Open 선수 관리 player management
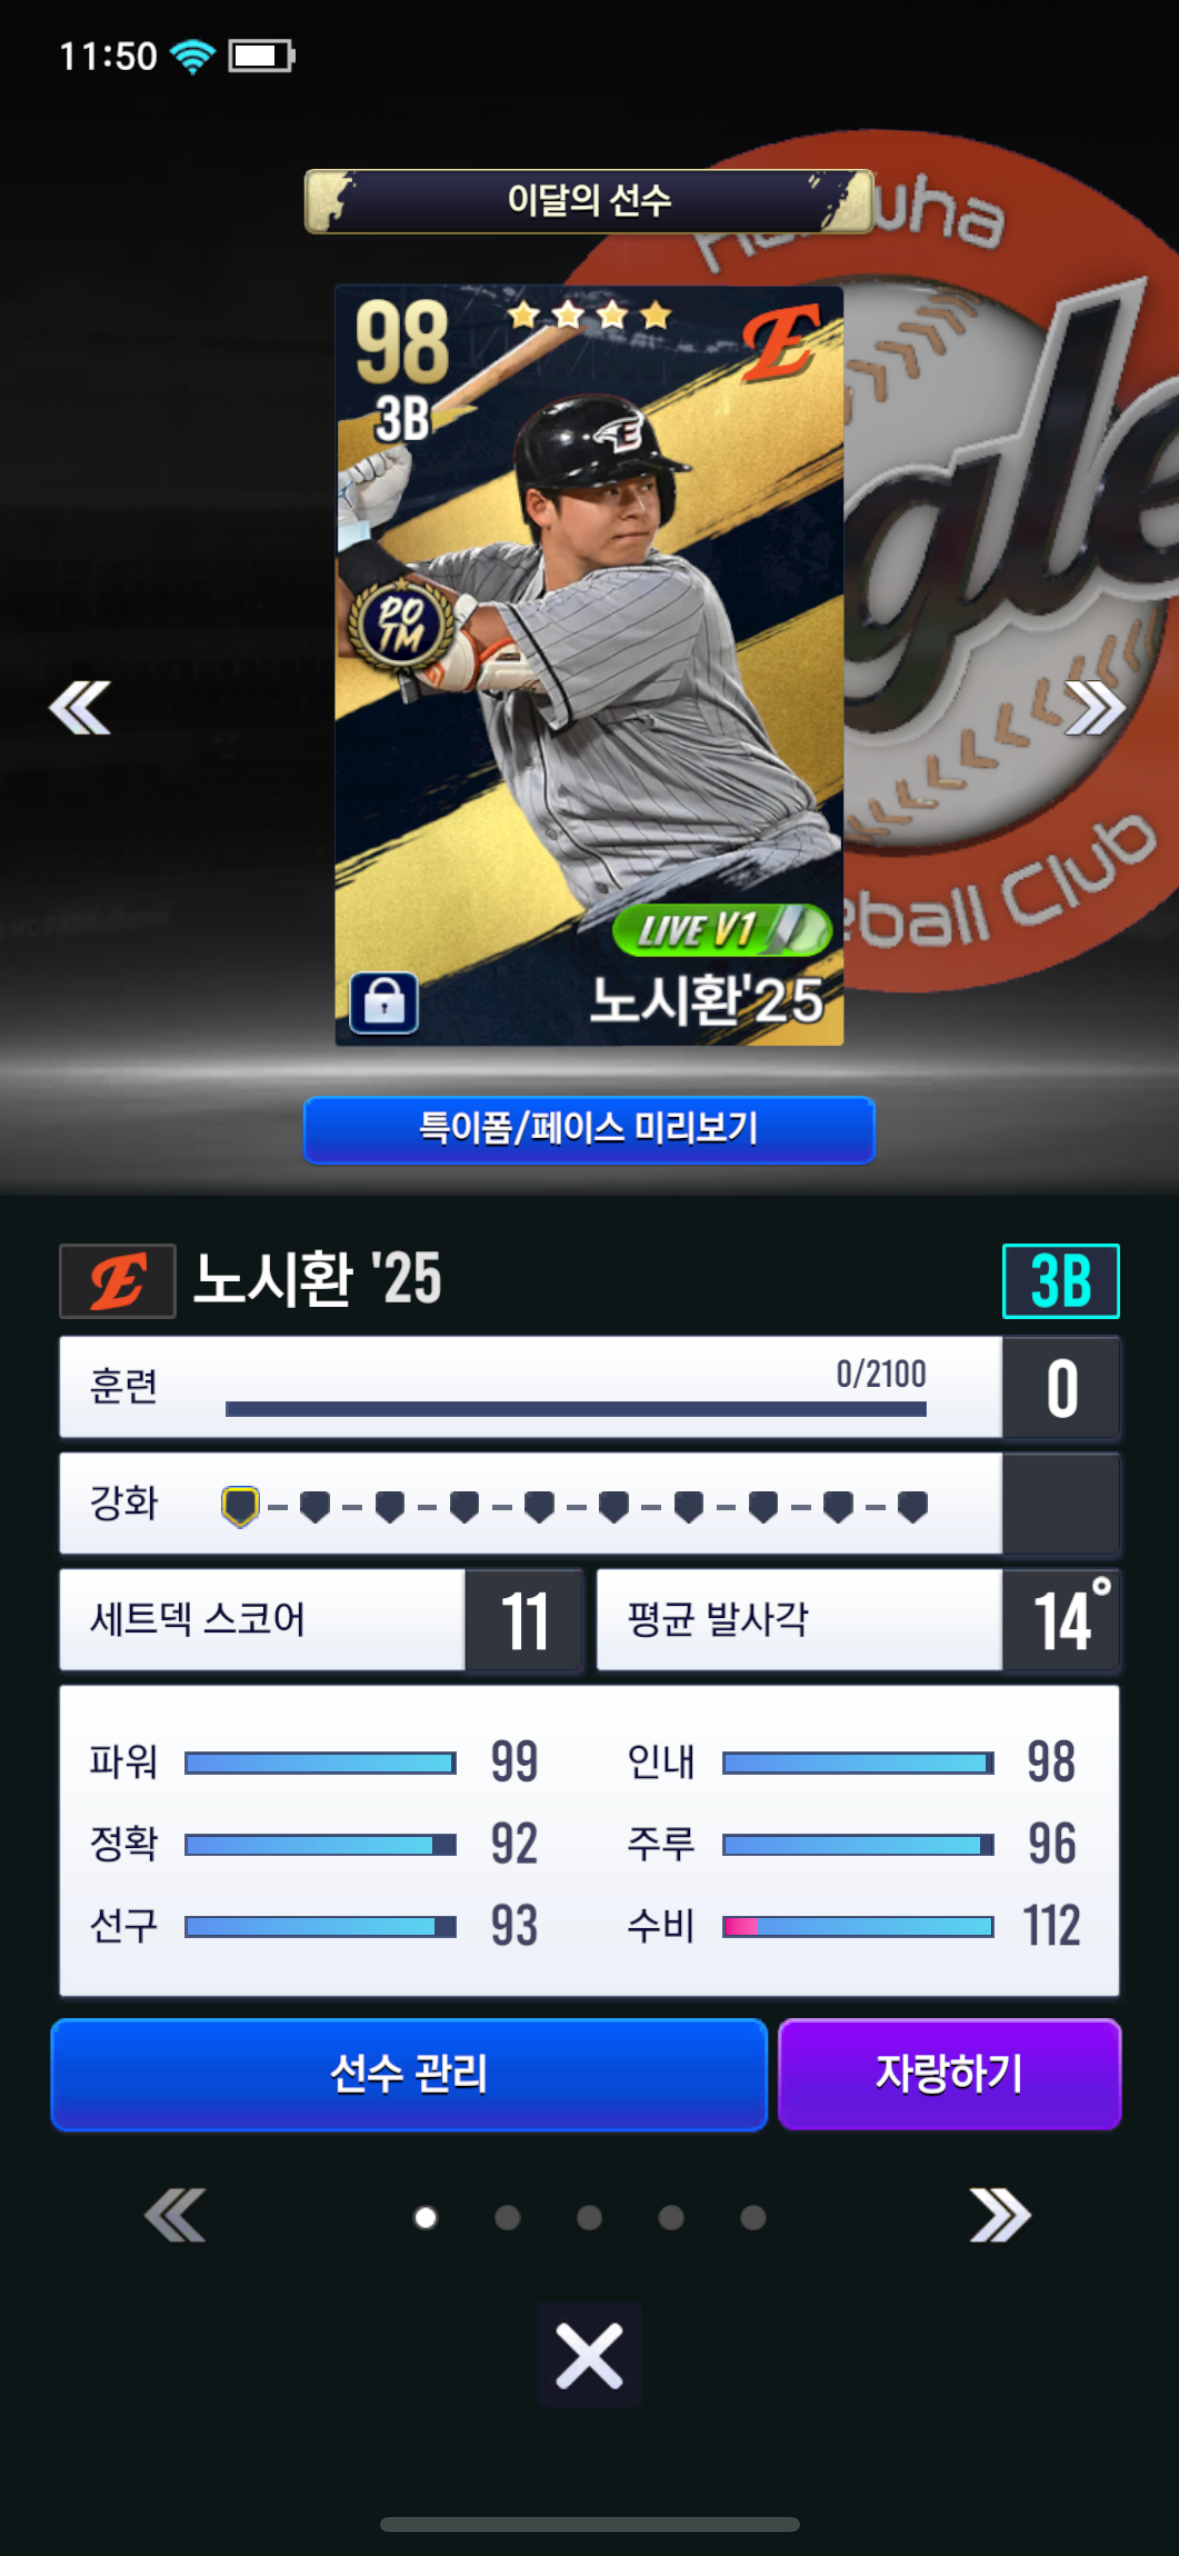Image resolution: width=1179 pixels, height=2556 pixels. [x=409, y=2074]
